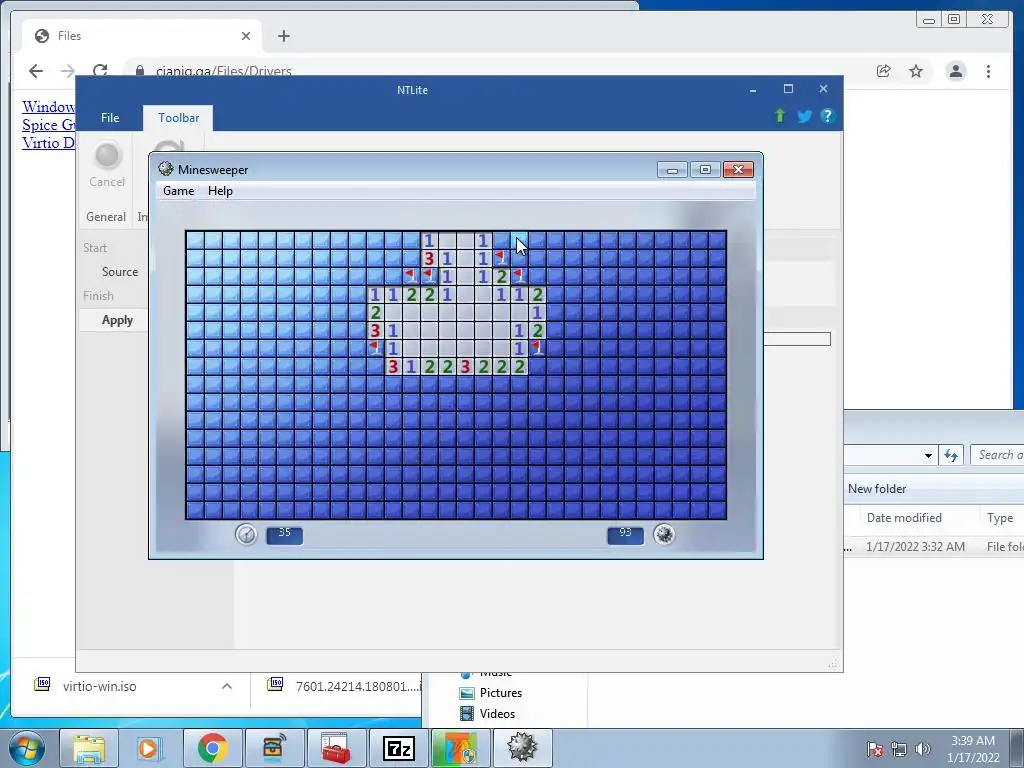Open red toolbox taskbar app
Viewport: 1024px width, 768px height.
coord(336,748)
